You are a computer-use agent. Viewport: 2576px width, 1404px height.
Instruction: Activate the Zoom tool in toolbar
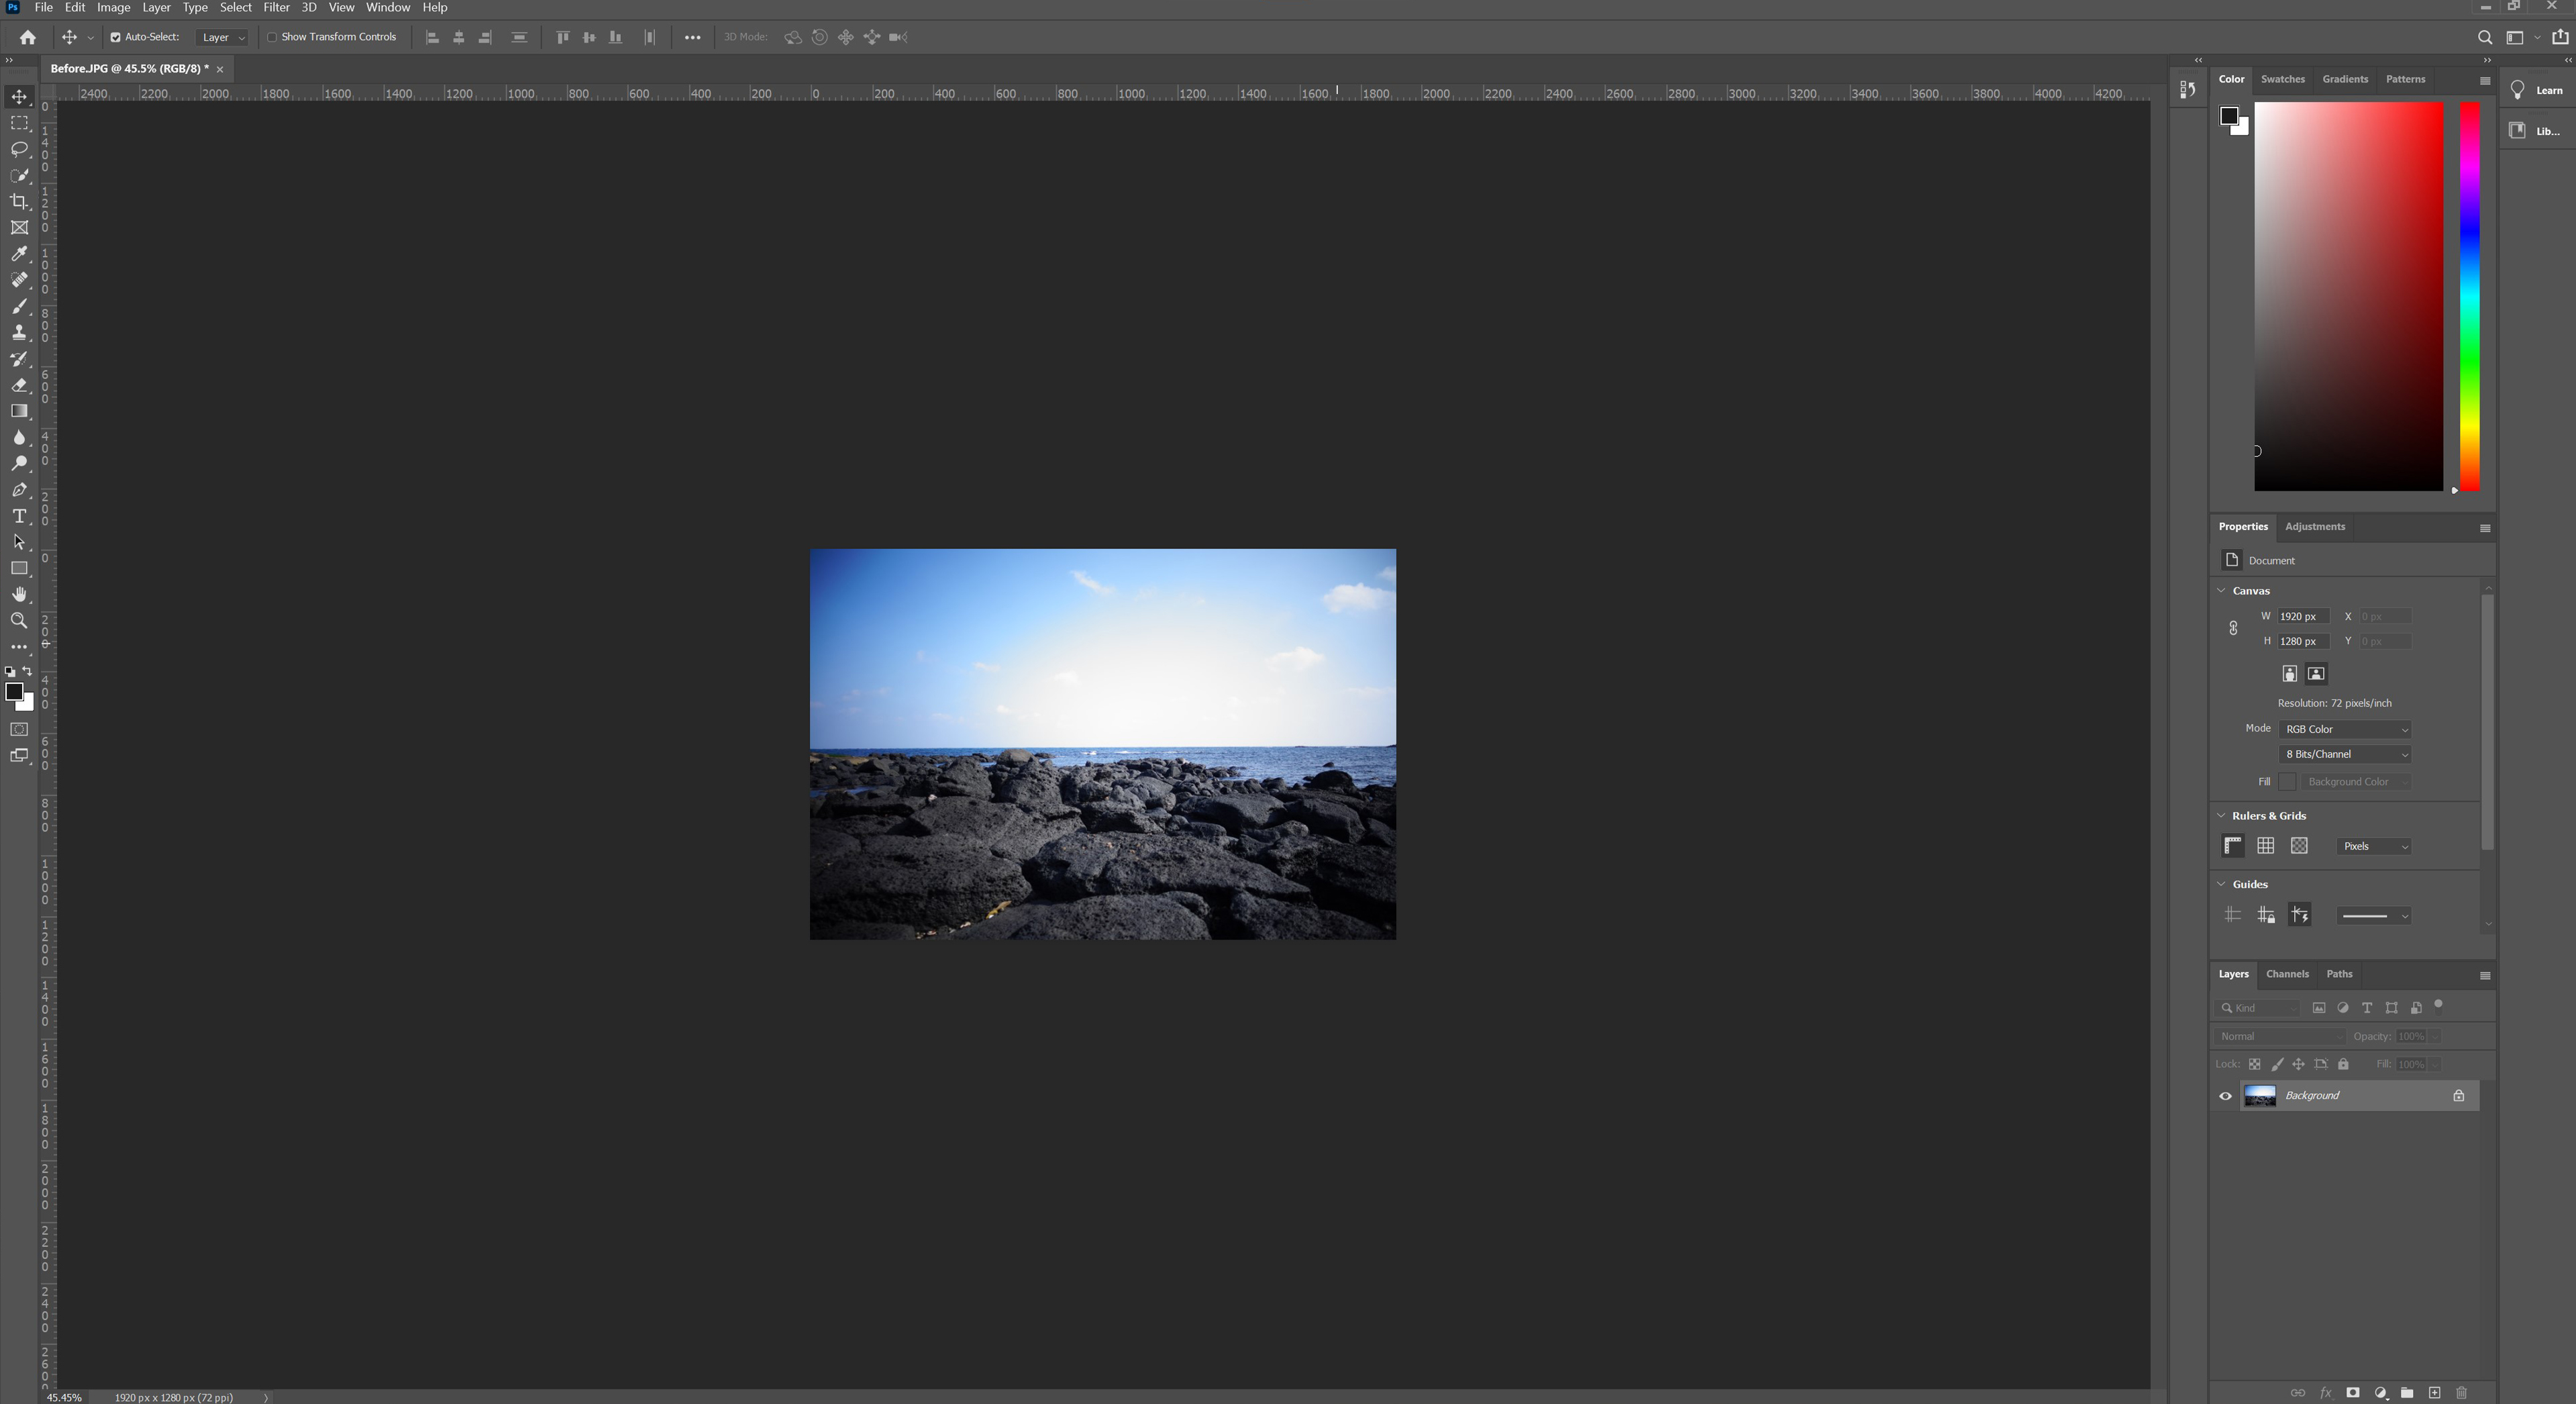click(x=19, y=621)
